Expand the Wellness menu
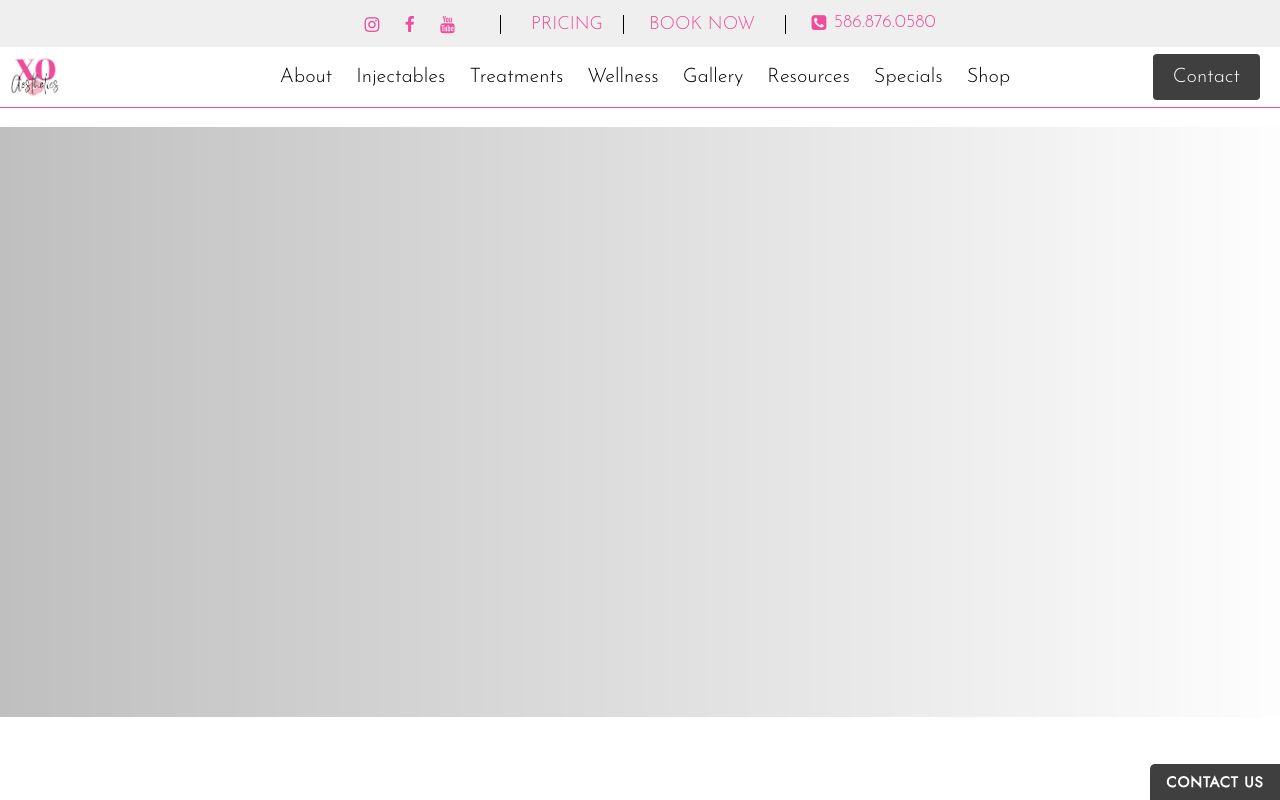 [623, 77]
